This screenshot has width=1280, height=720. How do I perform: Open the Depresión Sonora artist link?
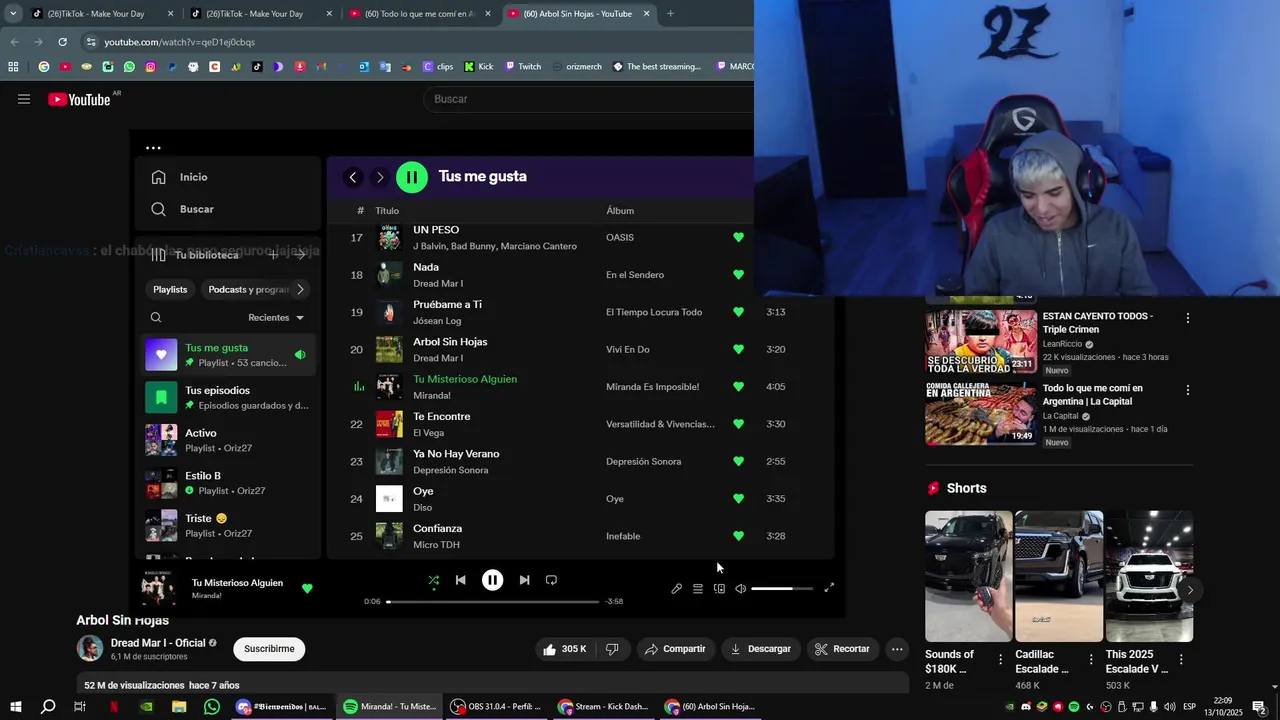[x=451, y=470]
